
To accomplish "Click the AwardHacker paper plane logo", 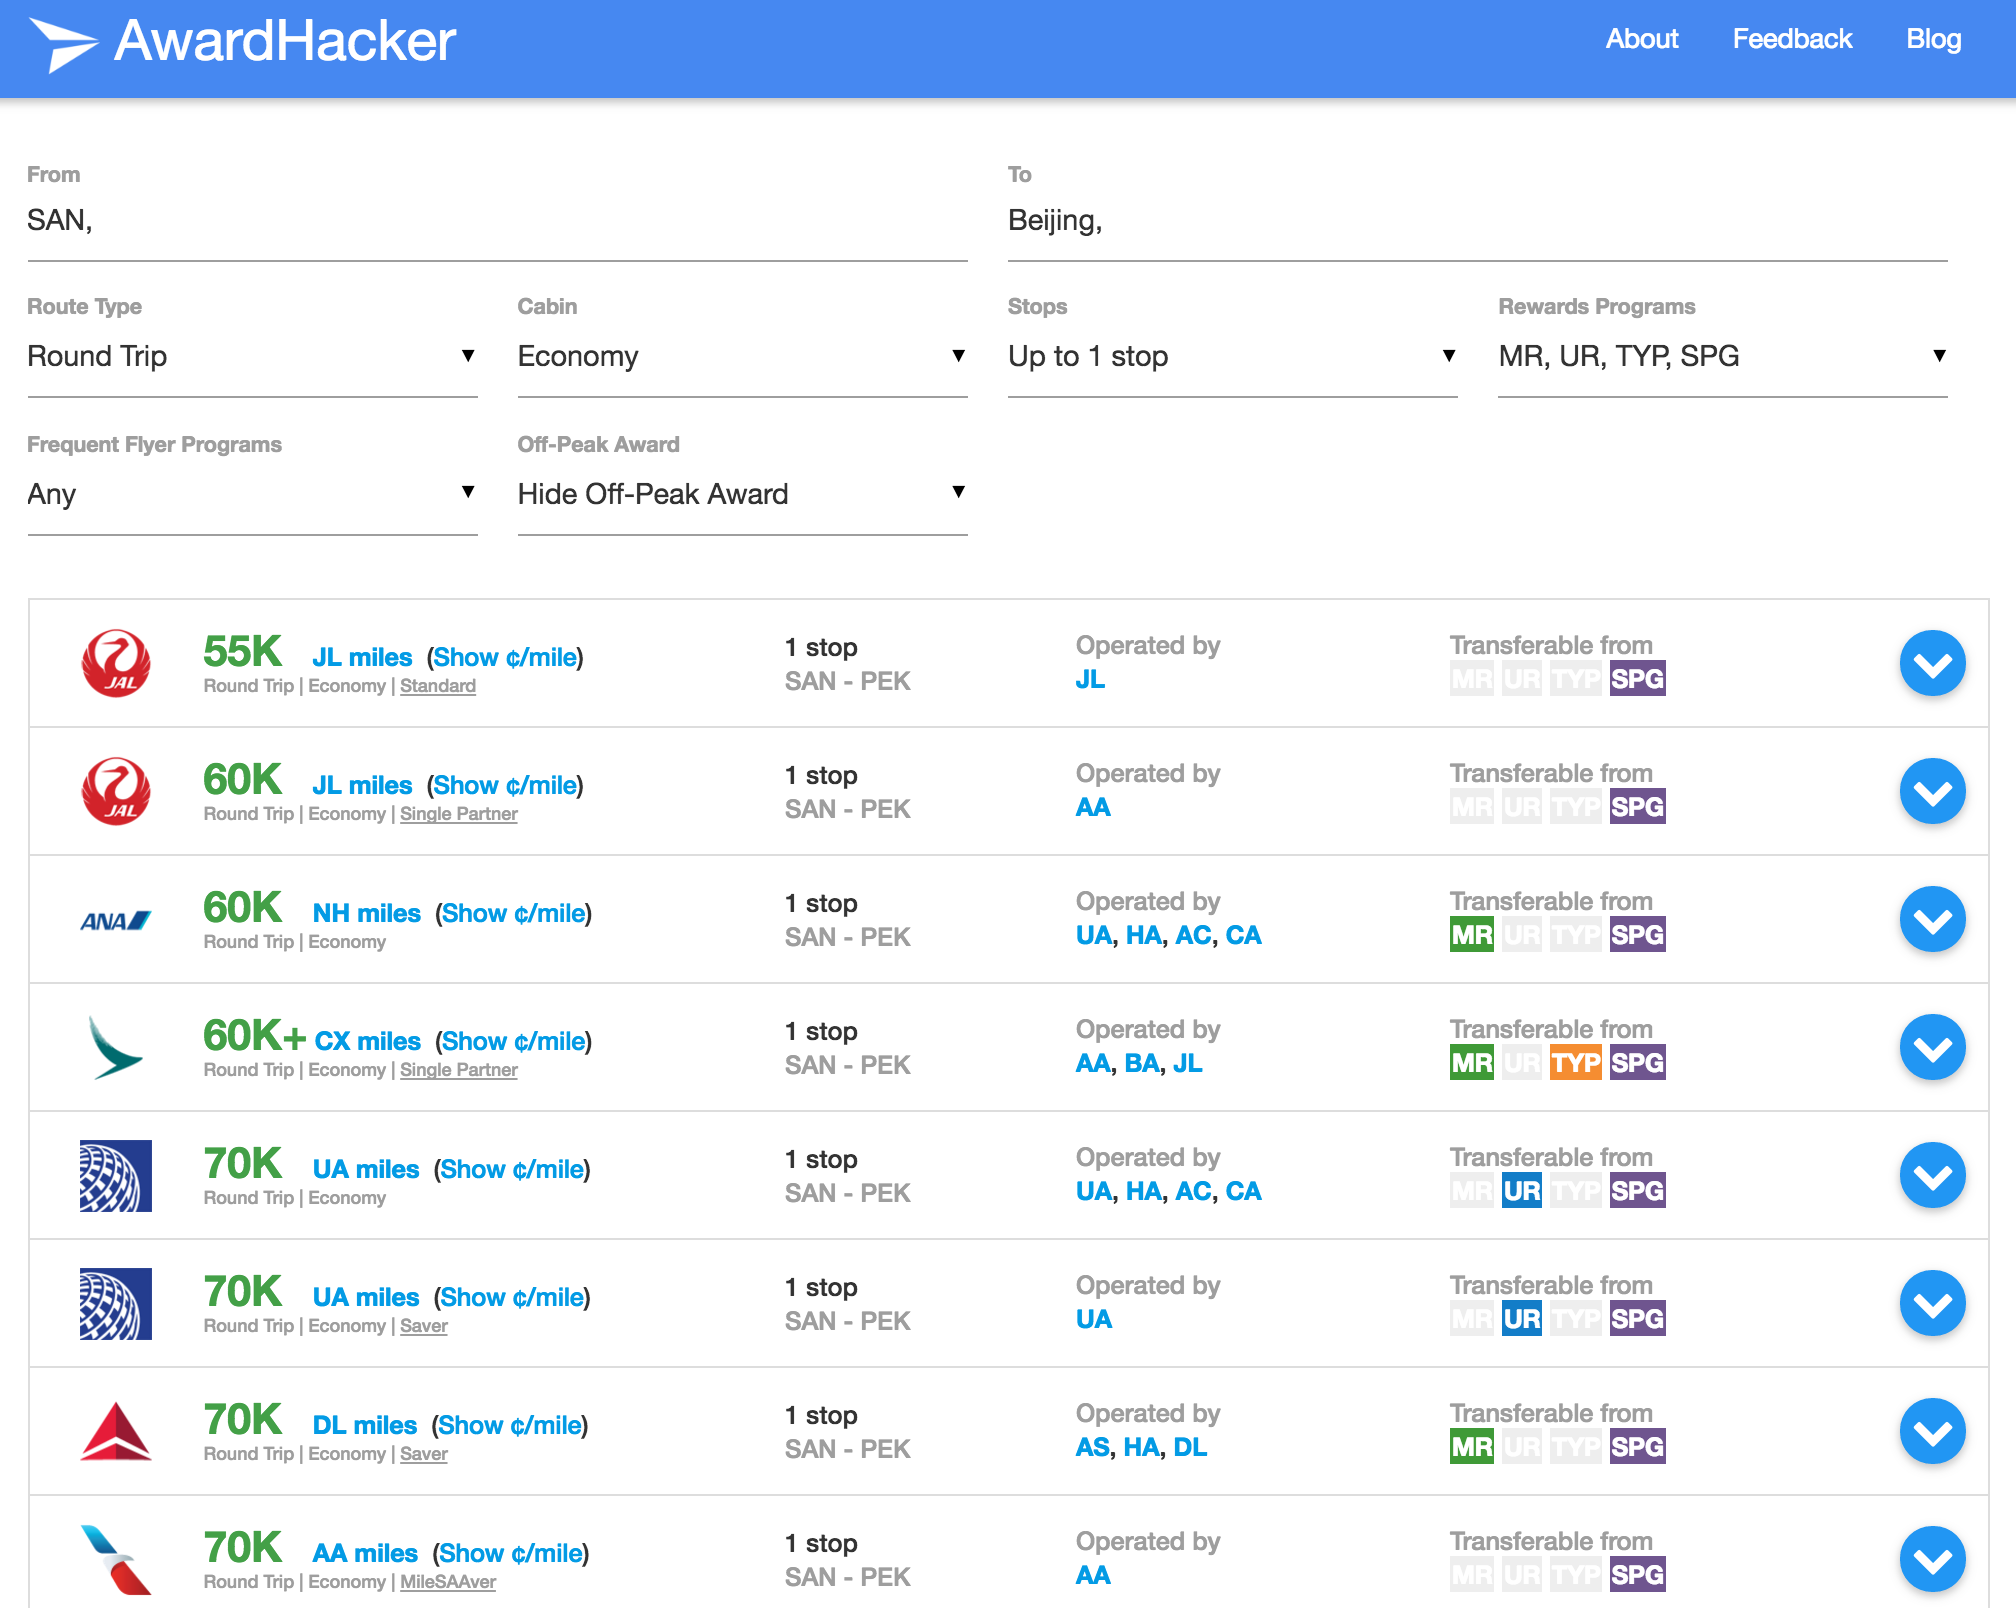I will (63, 44).
